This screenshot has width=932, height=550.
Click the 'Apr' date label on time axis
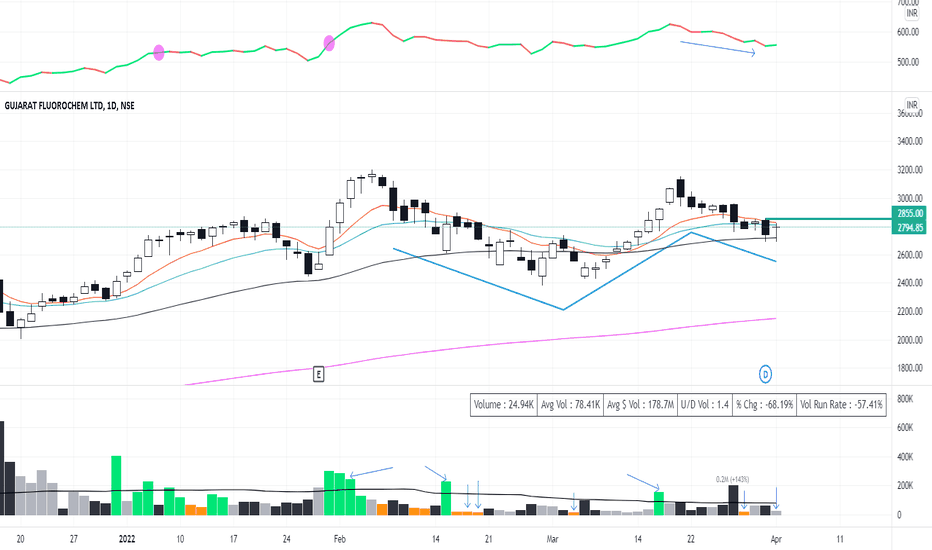[776, 539]
